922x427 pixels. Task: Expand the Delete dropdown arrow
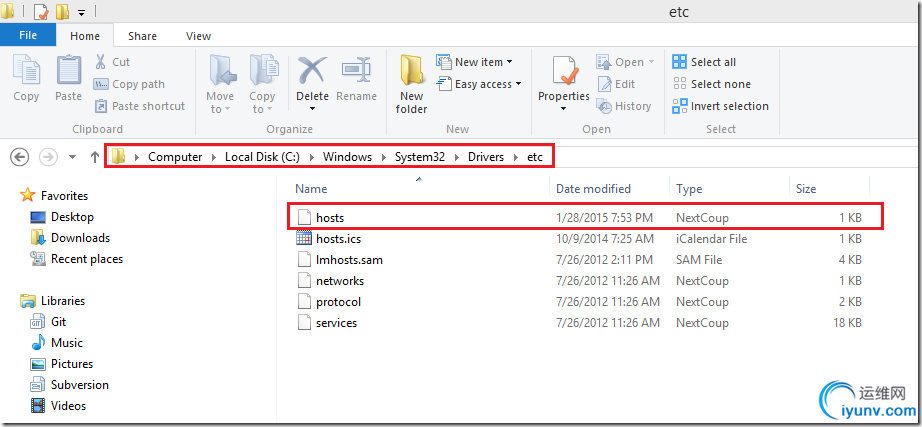point(312,109)
